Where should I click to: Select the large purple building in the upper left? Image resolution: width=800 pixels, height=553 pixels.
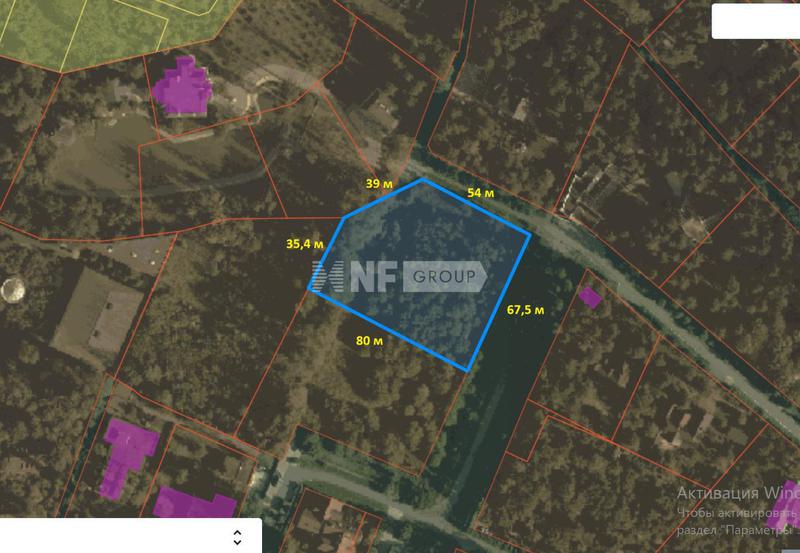click(183, 87)
